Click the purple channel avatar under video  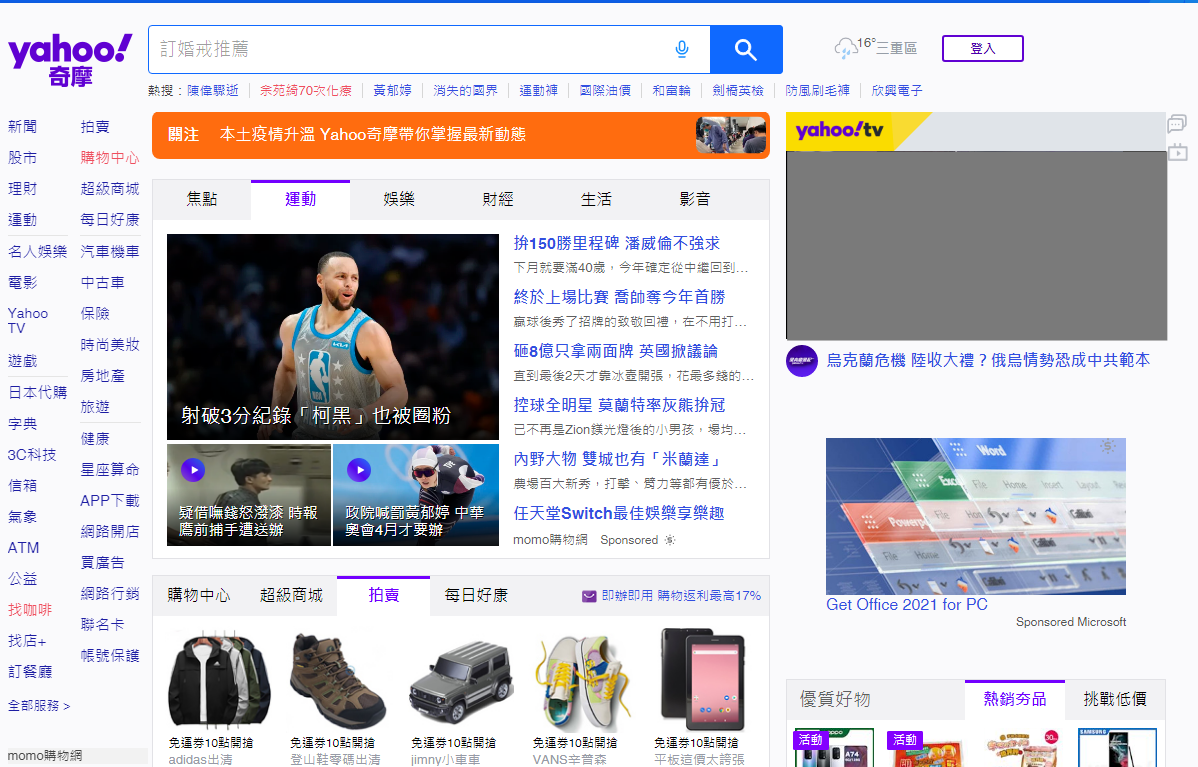click(x=801, y=361)
